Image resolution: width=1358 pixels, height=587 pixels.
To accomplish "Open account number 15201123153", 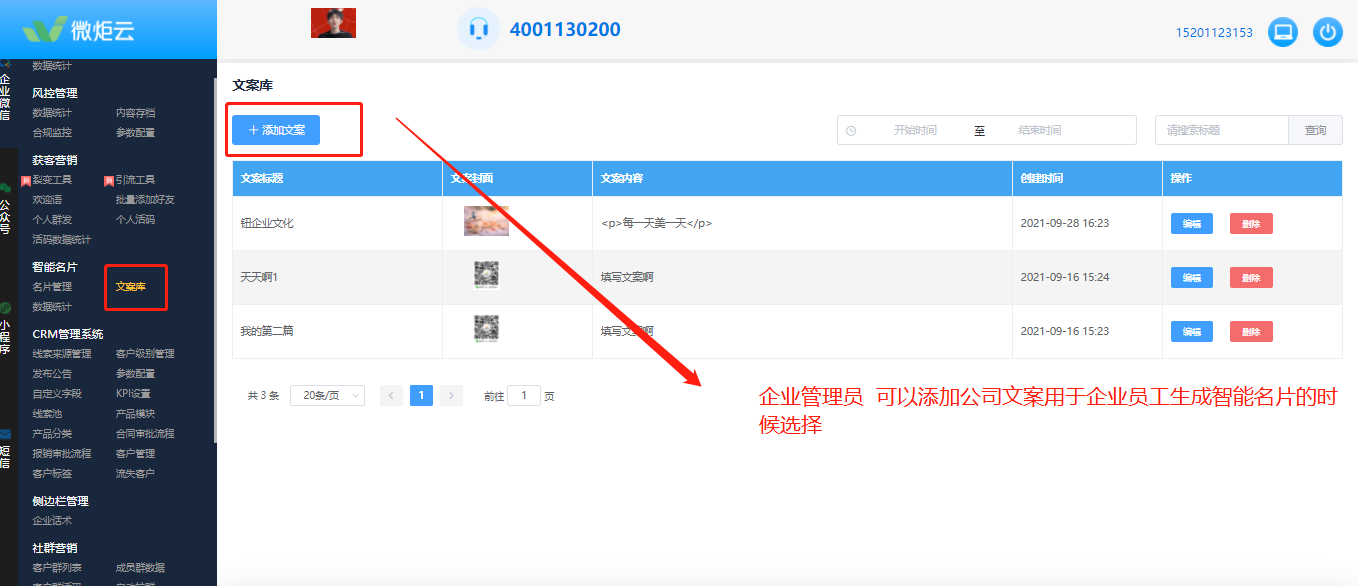I will tap(1214, 33).
